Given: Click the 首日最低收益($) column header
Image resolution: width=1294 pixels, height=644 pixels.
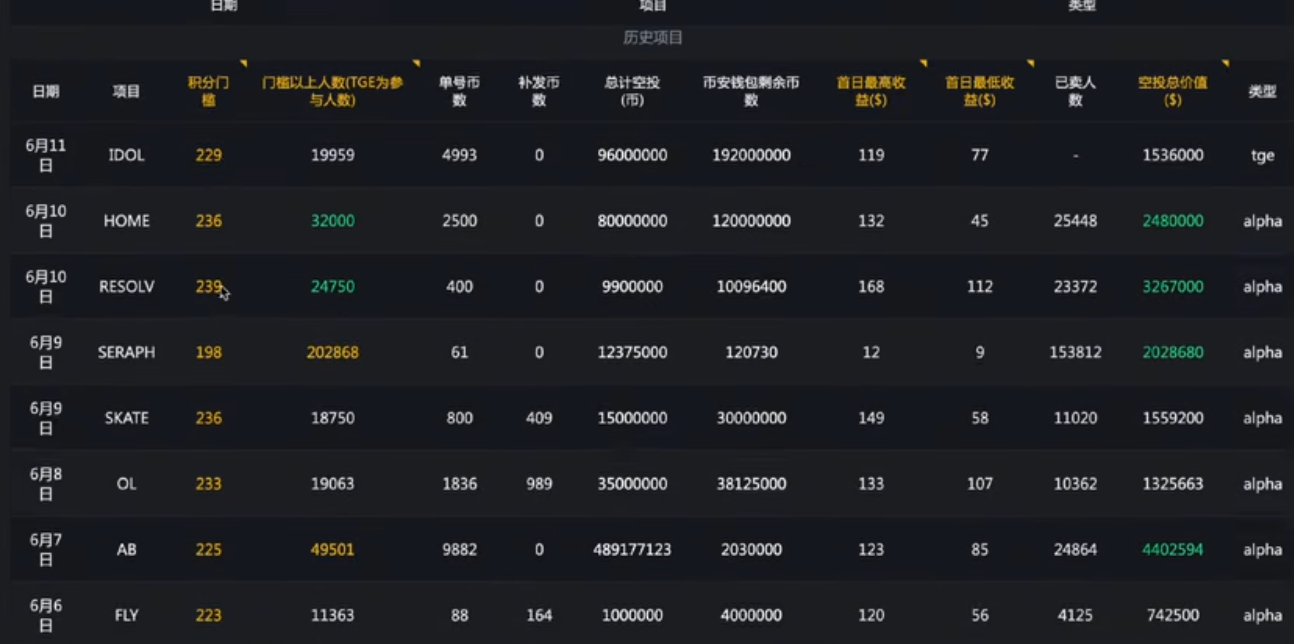Looking at the screenshot, I should (x=979, y=91).
